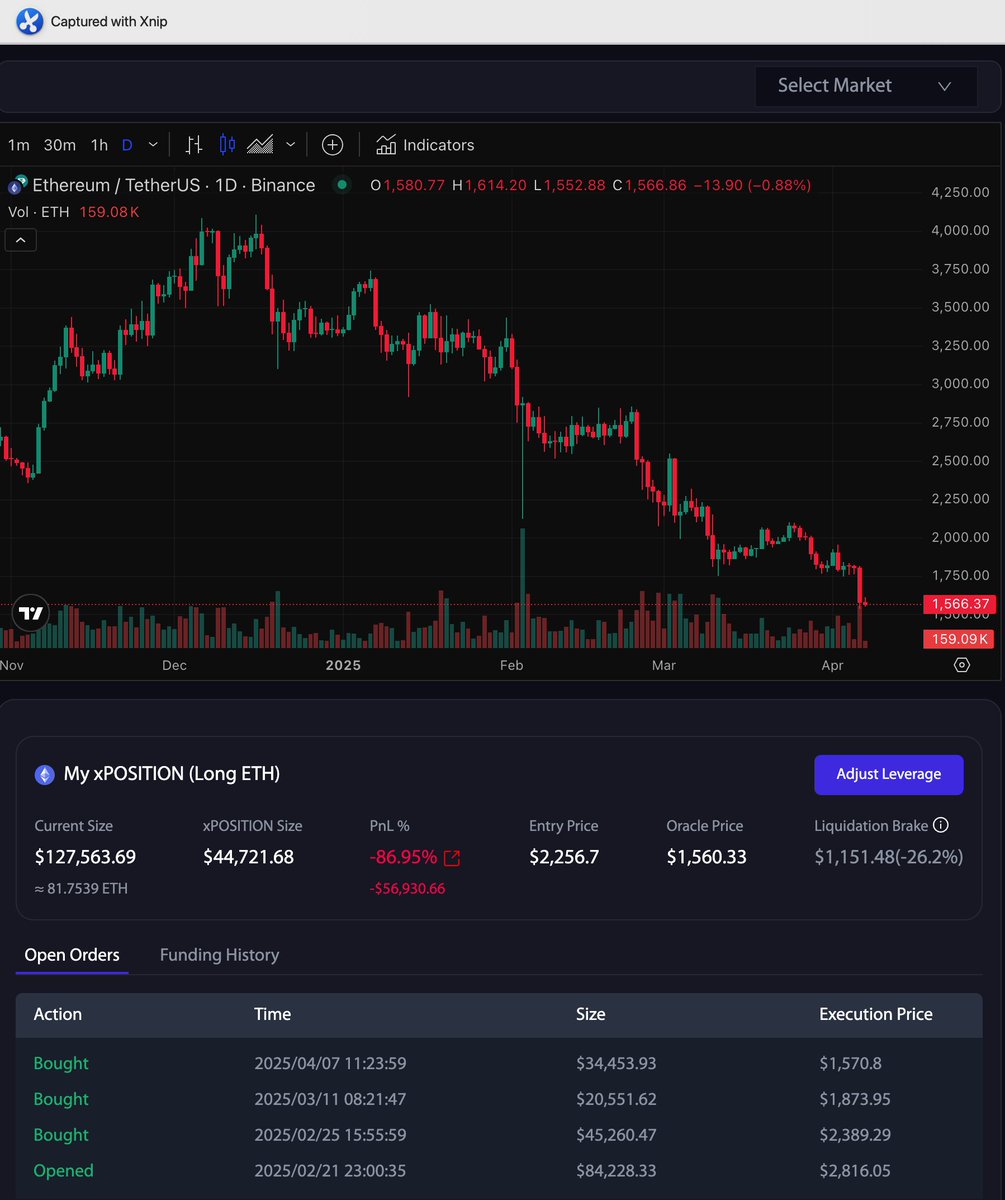Click the 2025 date axis label
Viewport: 1005px width, 1200px height.
(x=342, y=665)
